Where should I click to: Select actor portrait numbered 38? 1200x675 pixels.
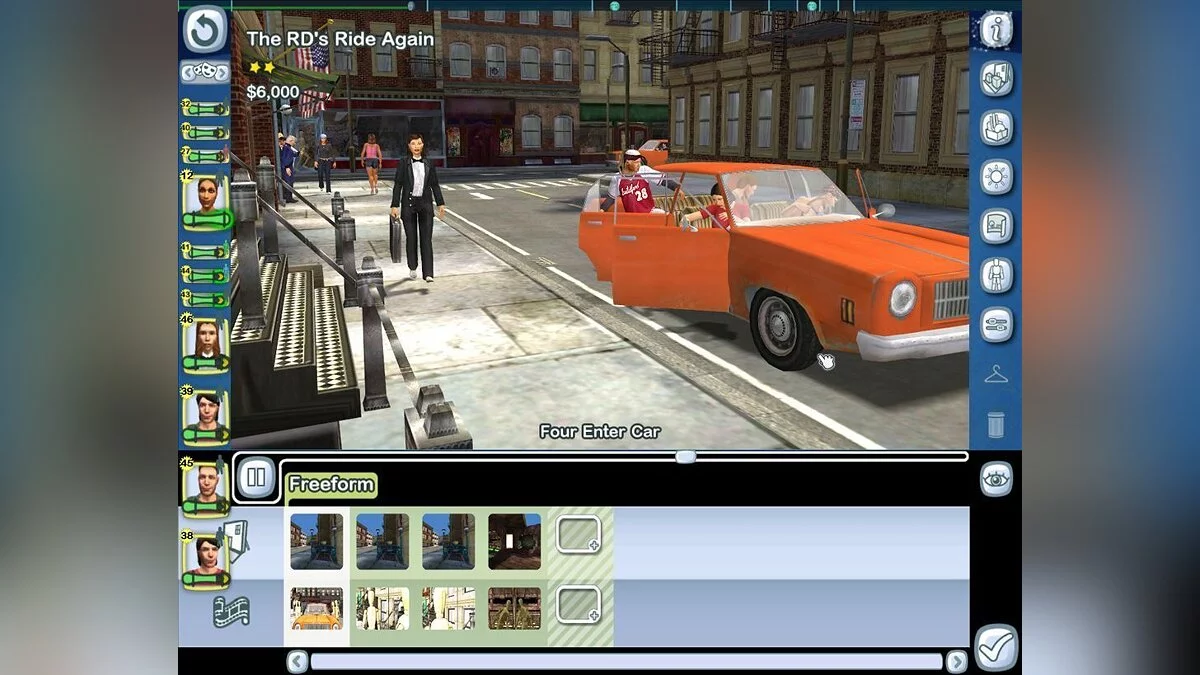205,559
